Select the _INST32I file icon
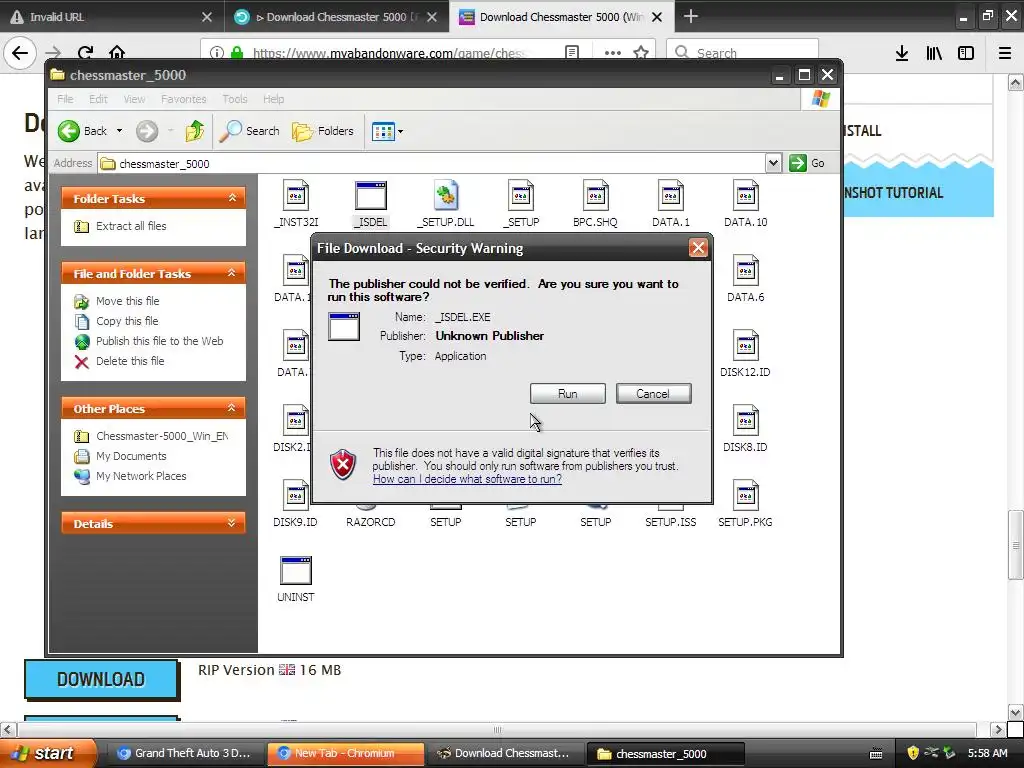Screen dimensions: 1024x768 point(296,196)
